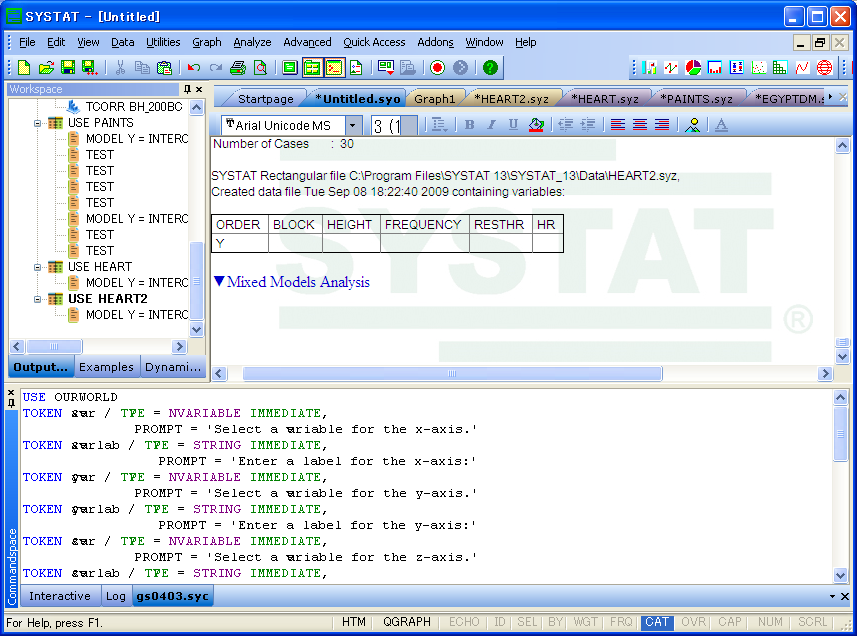Open the line spacing dropdown in format bar
The width and height of the screenshot is (857, 636).
439,125
